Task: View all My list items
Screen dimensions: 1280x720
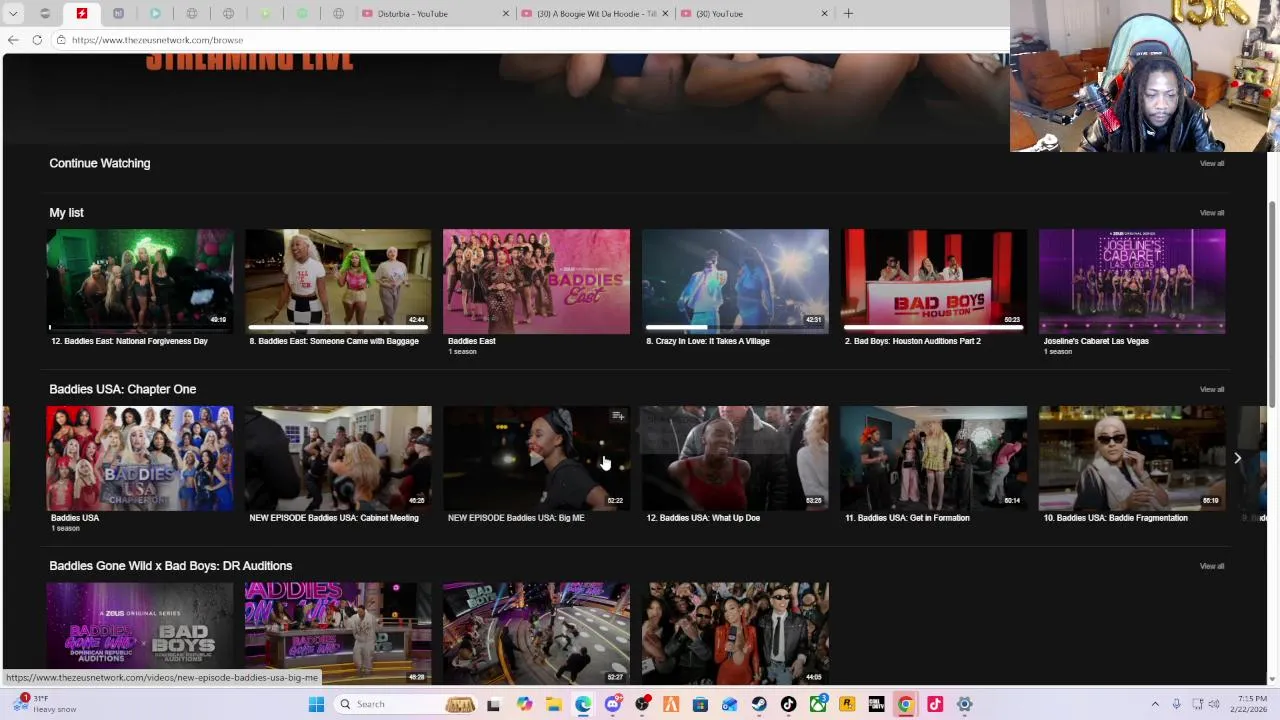Action: tap(1211, 213)
